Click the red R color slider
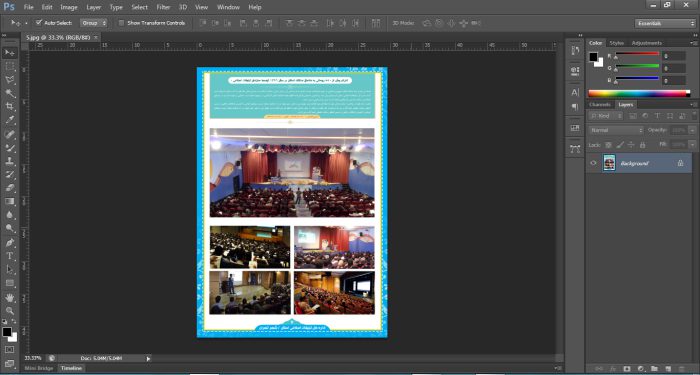Viewport: 700px width, 375px height. [x=637, y=54]
